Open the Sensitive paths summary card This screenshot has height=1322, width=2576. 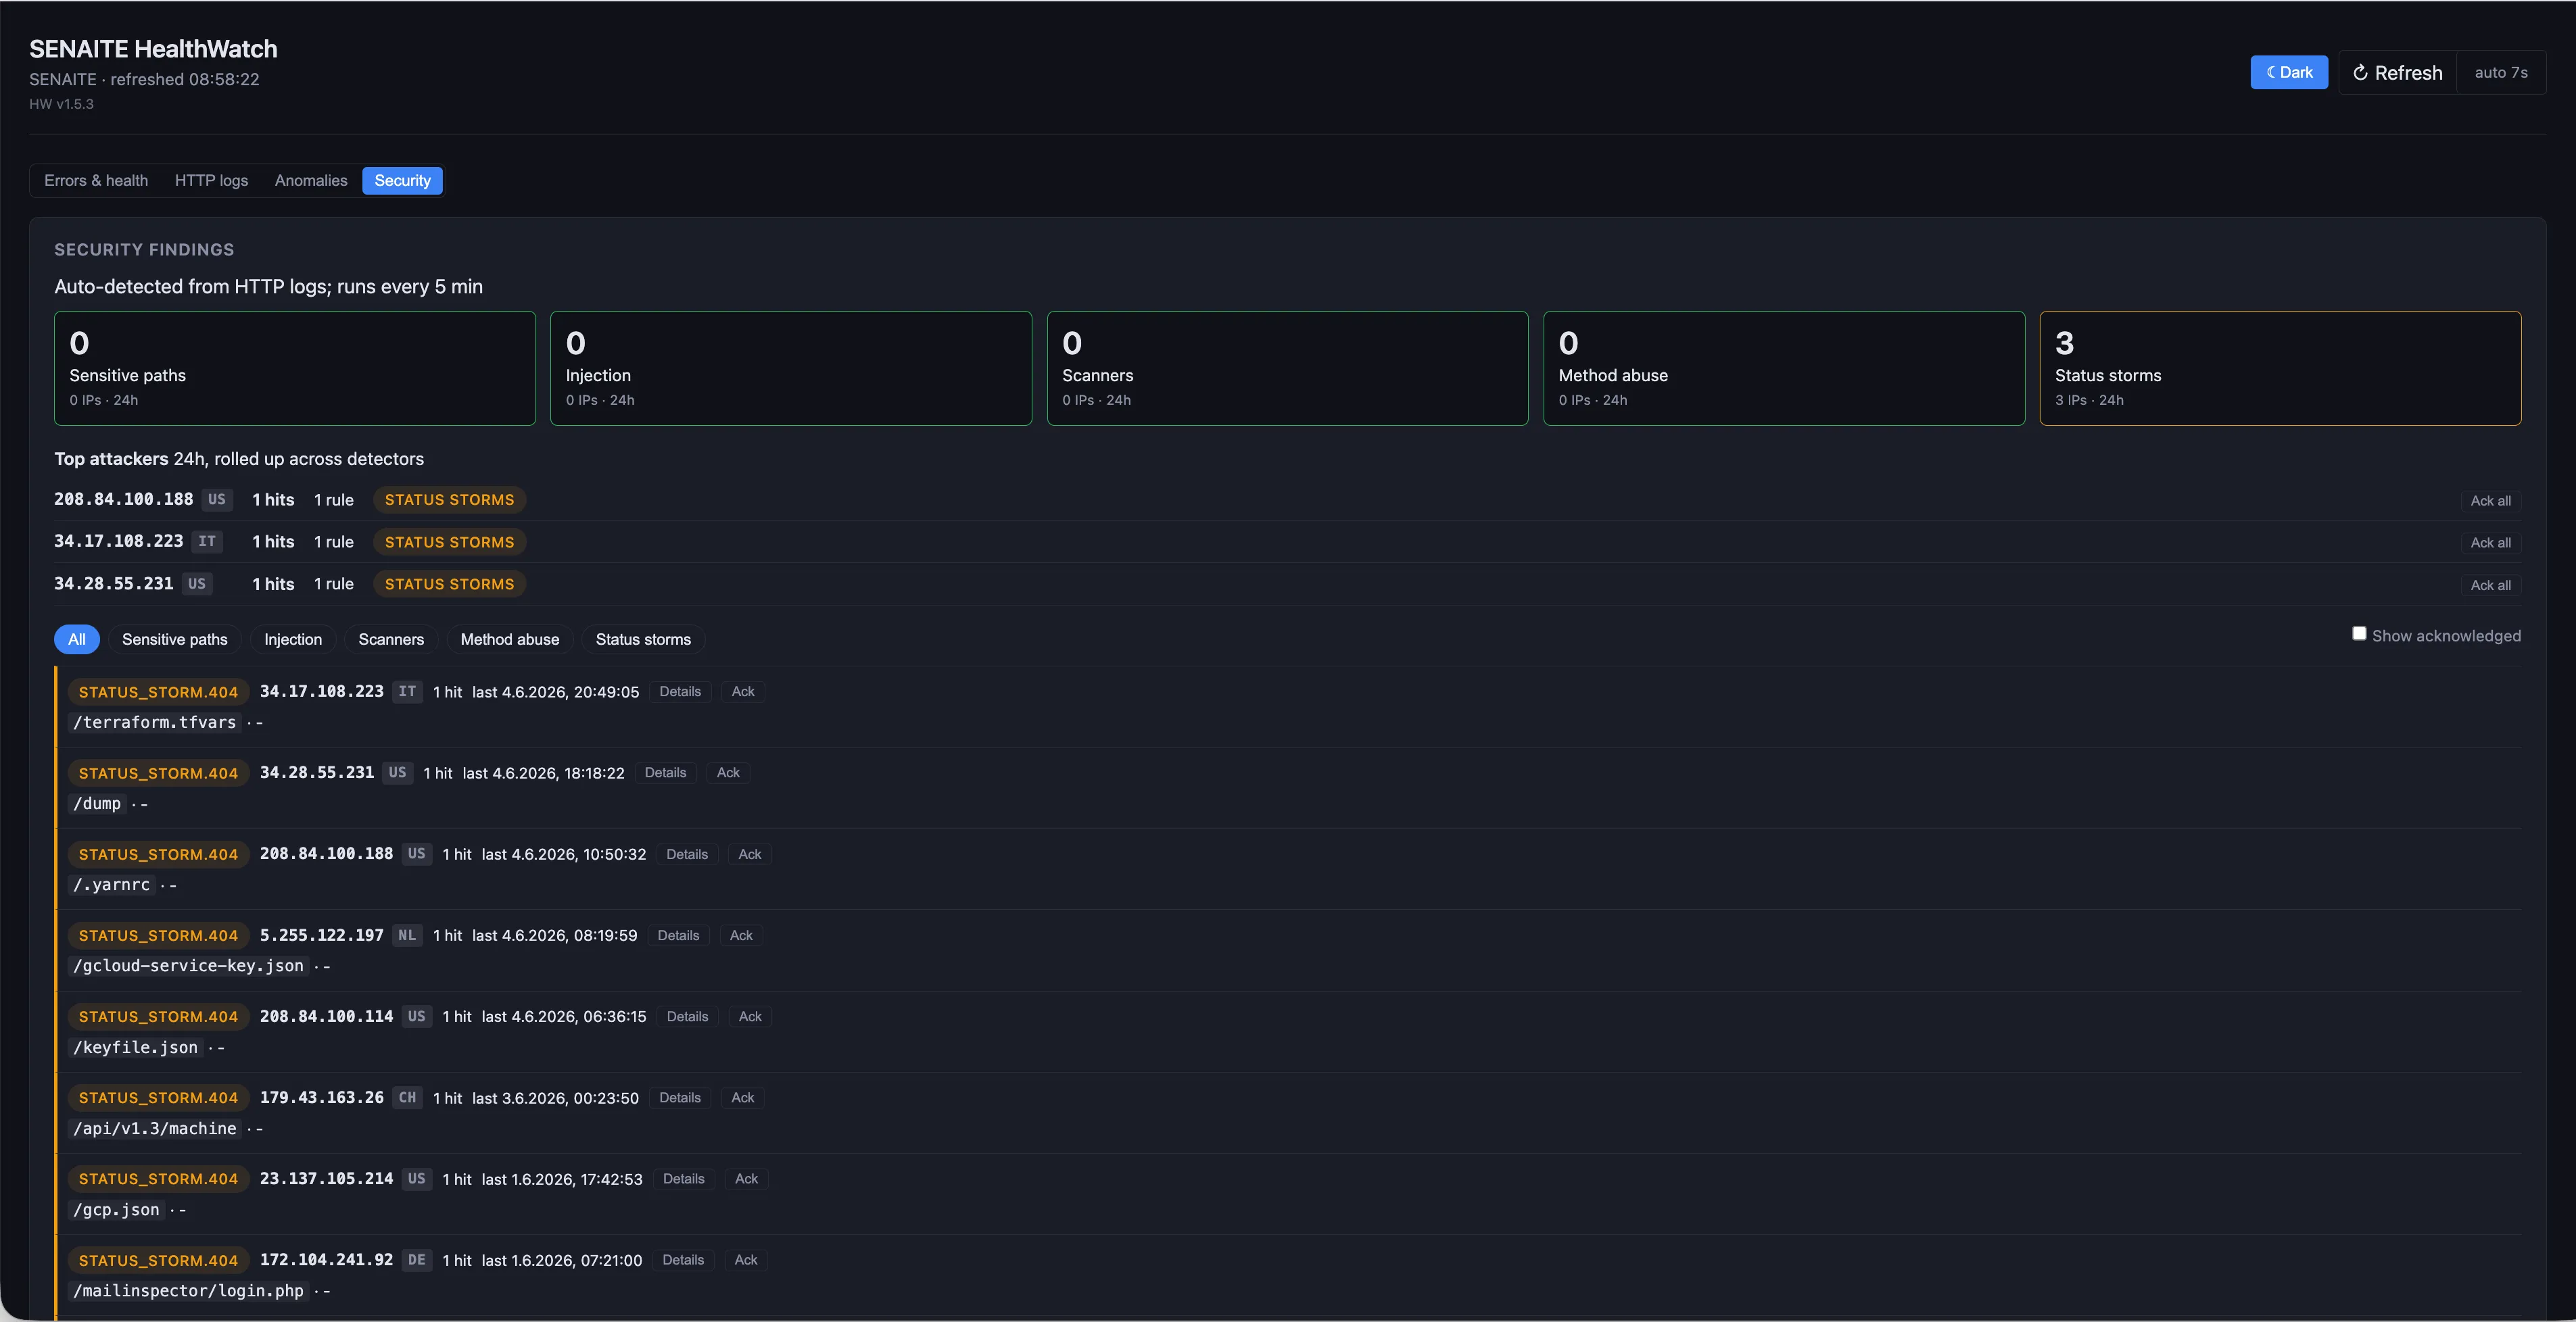coord(294,368)
